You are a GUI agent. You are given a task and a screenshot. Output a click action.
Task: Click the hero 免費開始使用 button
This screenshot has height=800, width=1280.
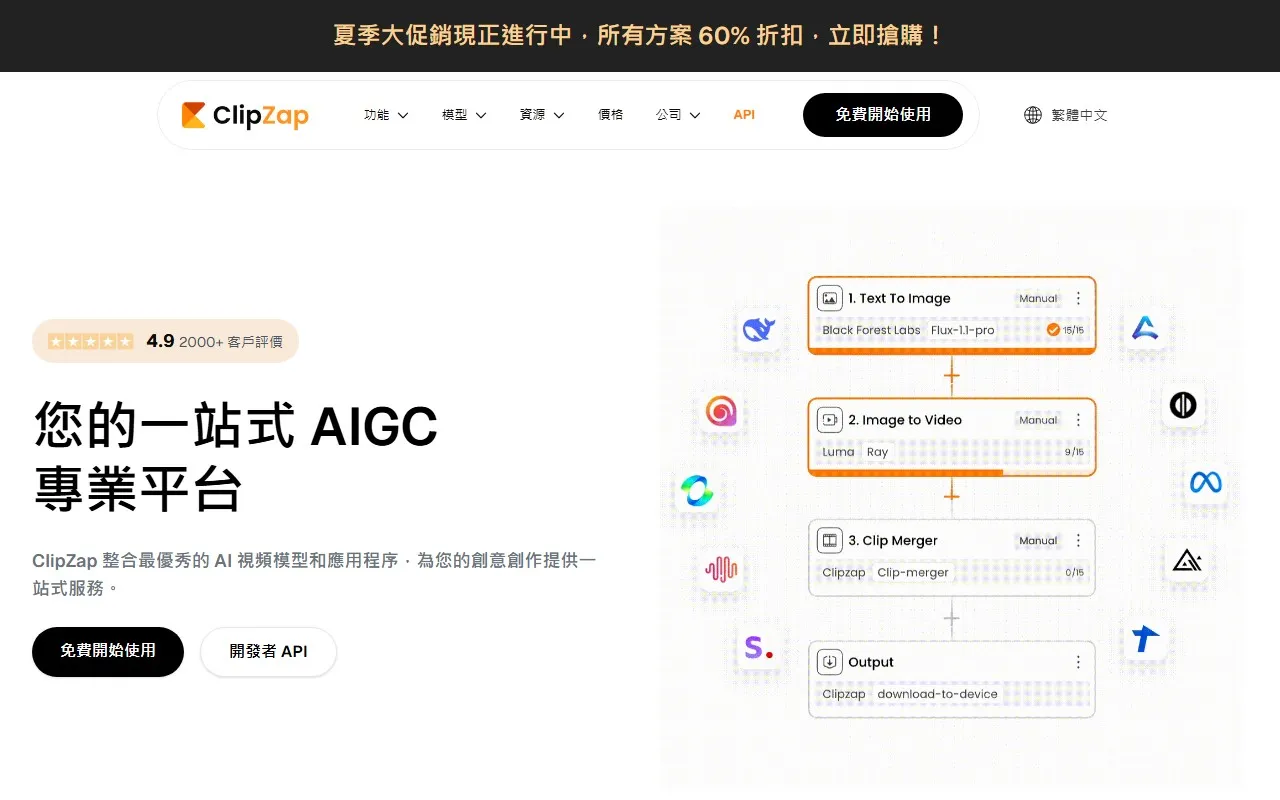click(x=108, y=651)
